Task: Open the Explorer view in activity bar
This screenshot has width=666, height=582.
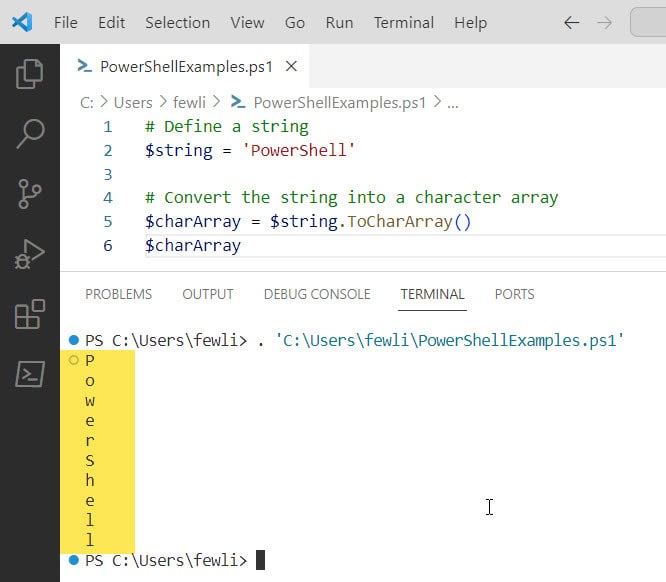Action: pyautogui.click(x=29, y=73)
